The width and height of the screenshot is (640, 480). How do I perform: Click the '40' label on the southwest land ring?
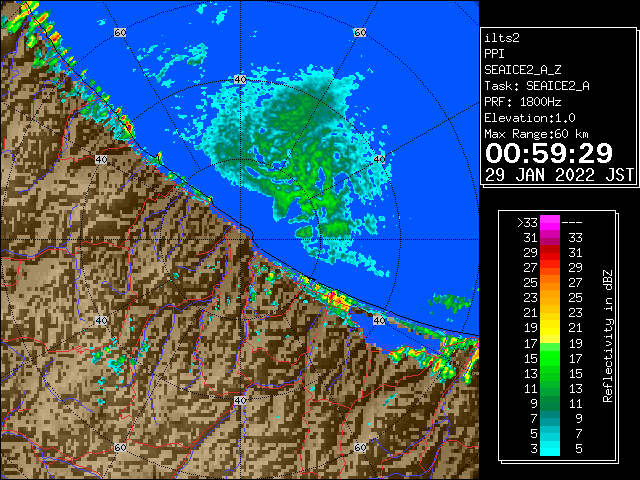[101, 320]
